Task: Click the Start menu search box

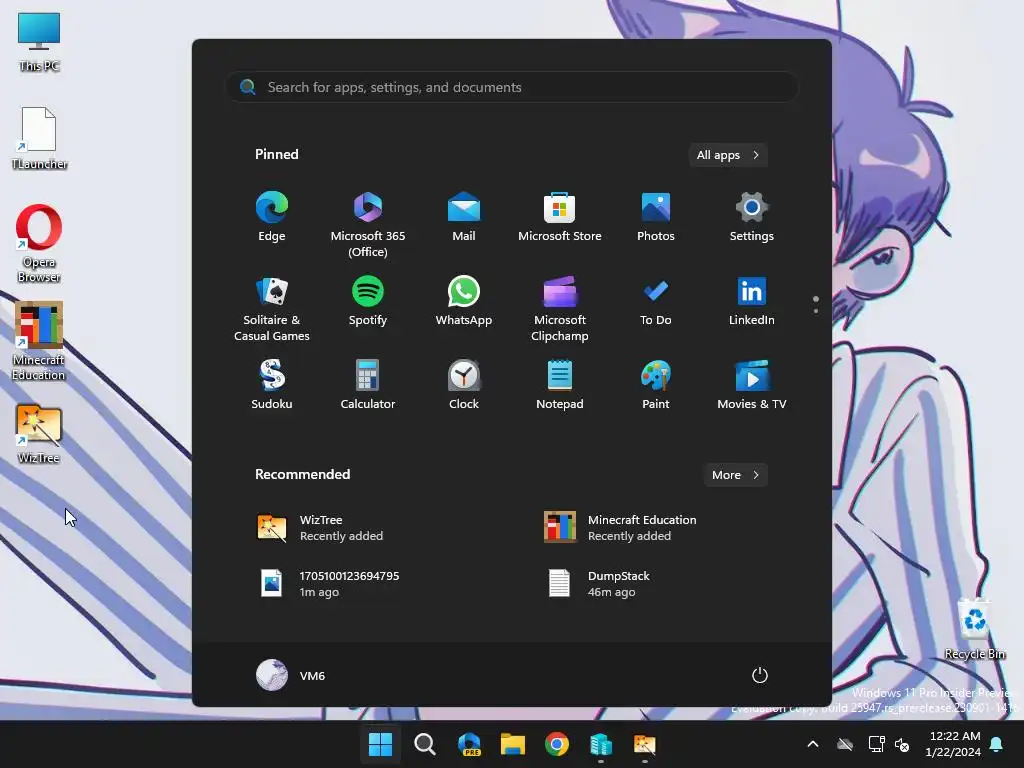Action: click(512, 87)
